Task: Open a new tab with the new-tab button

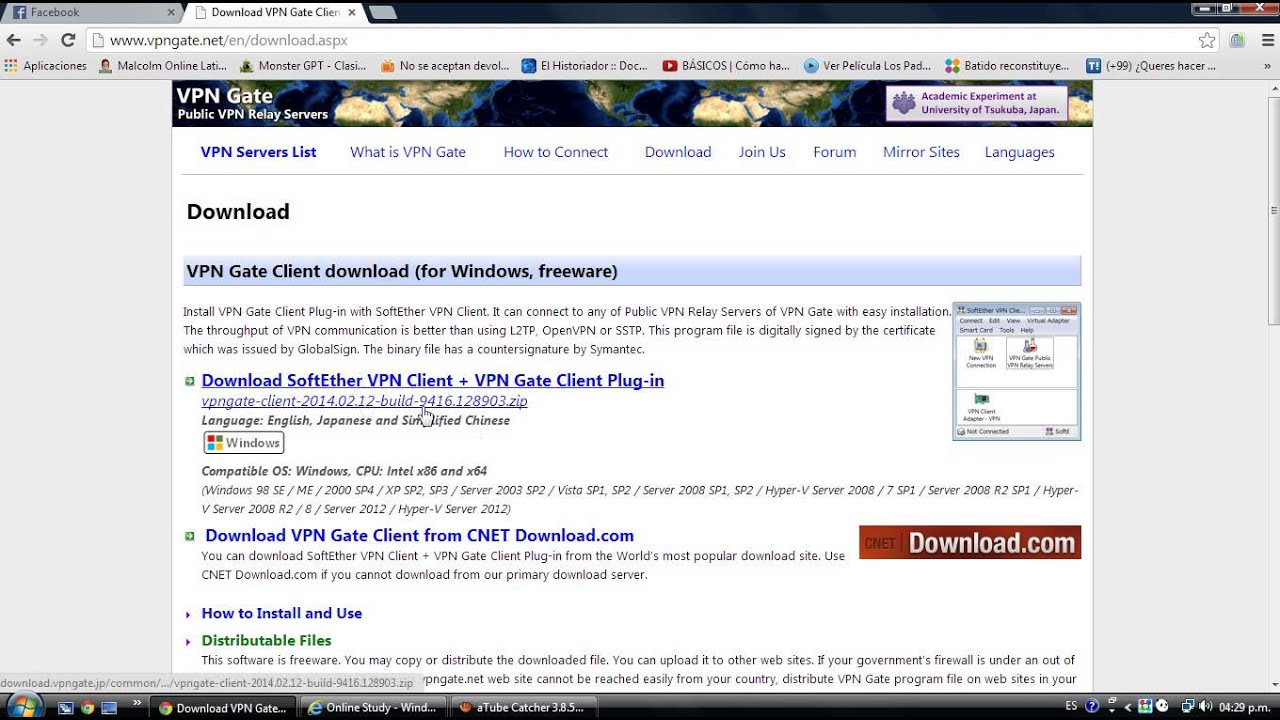Action: coord(383,13)
